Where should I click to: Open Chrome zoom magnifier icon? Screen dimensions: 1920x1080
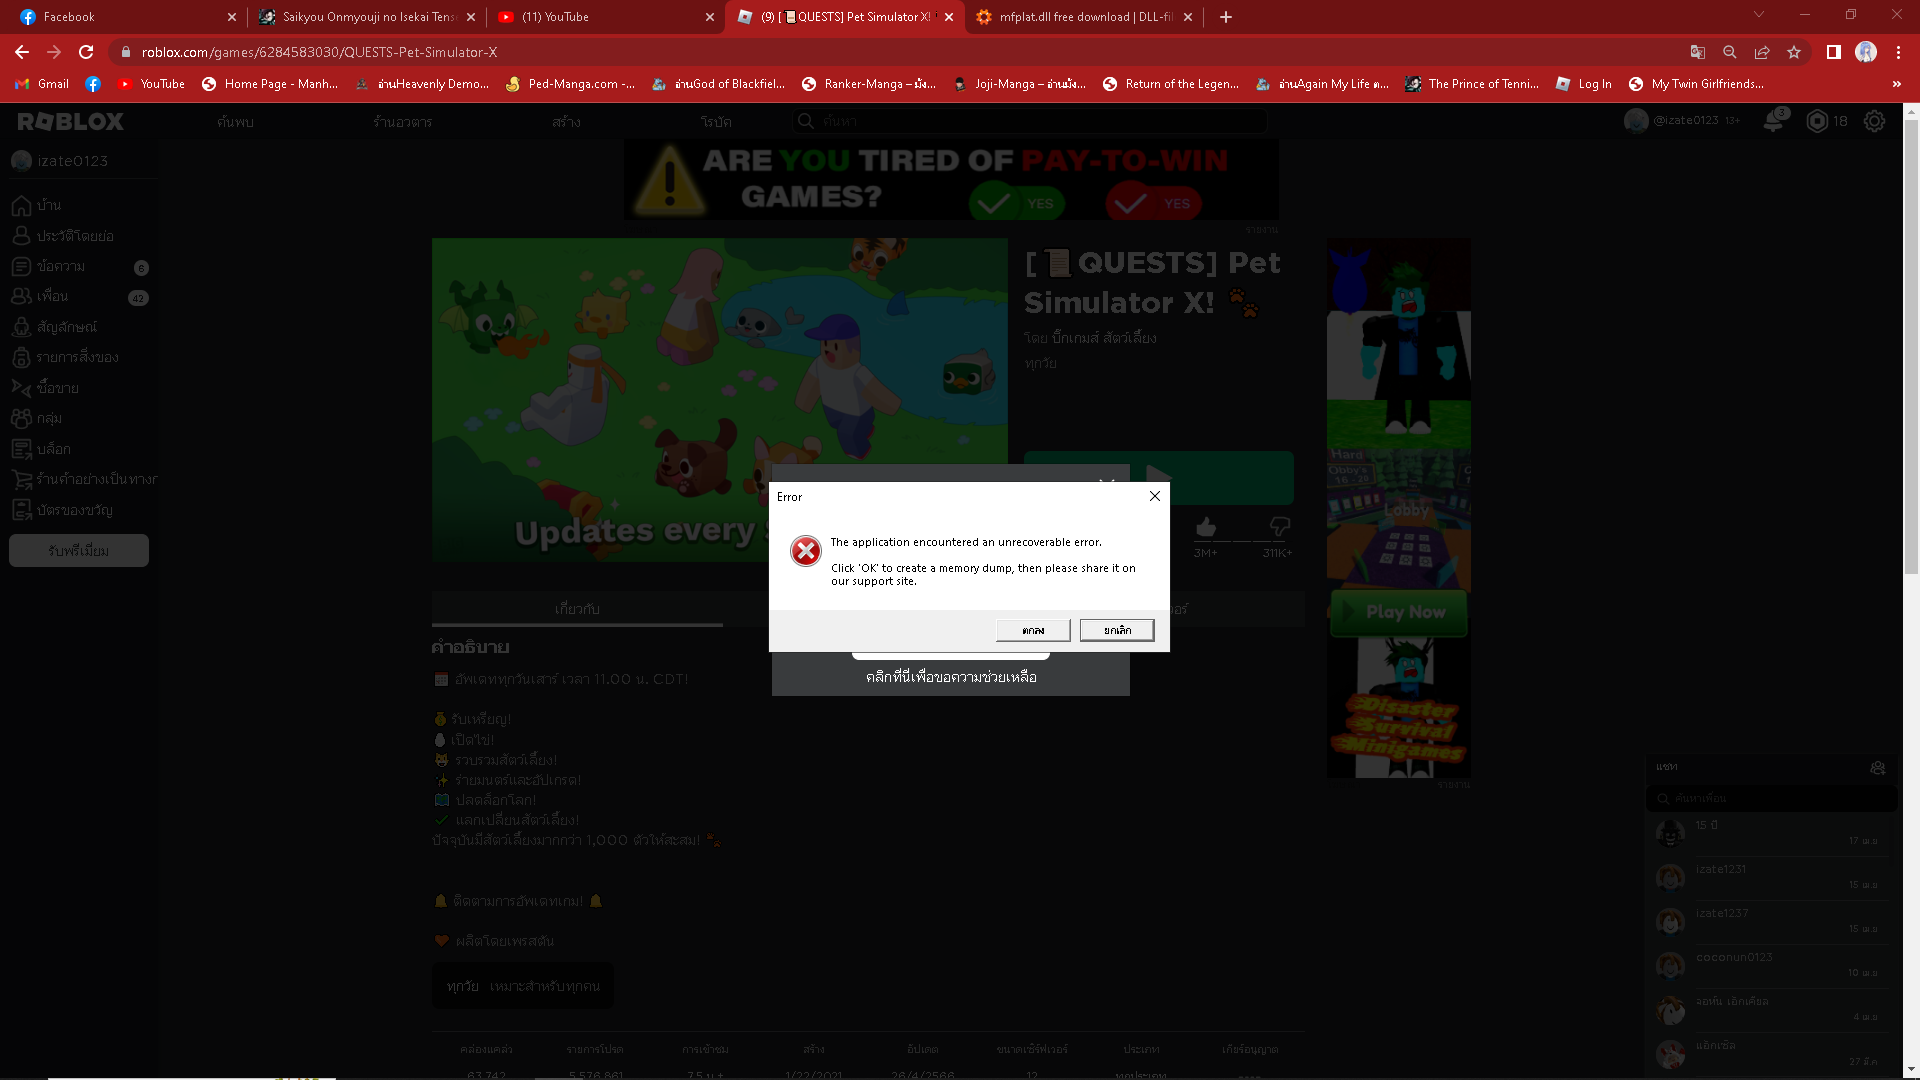tap(1730, 52)
